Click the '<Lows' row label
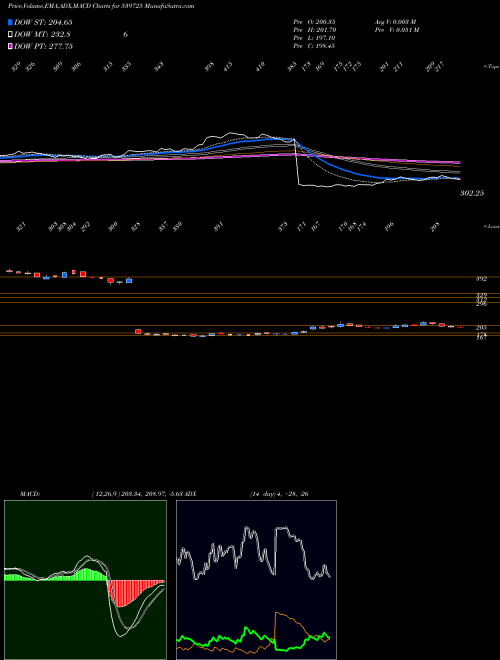500x660 pixels. point(491,226)
